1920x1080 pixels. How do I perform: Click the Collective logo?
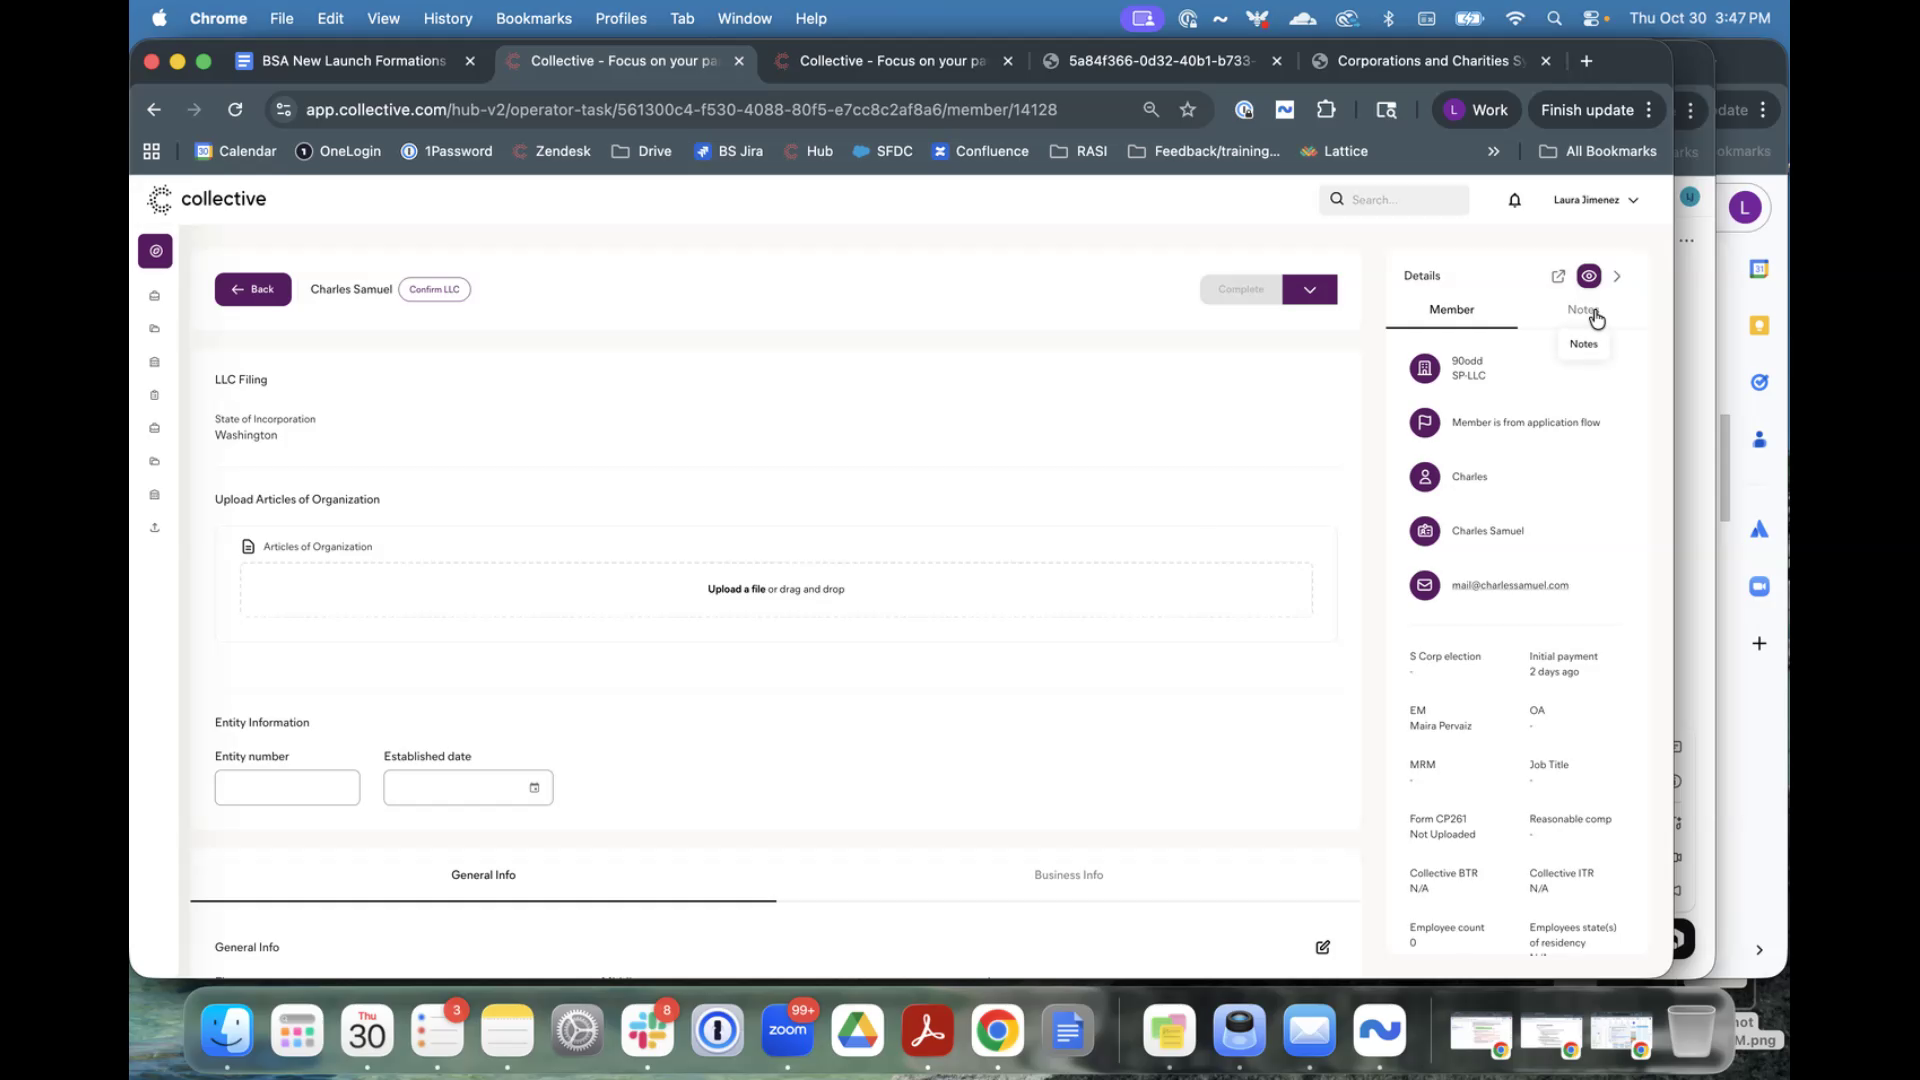click(207, 199)
